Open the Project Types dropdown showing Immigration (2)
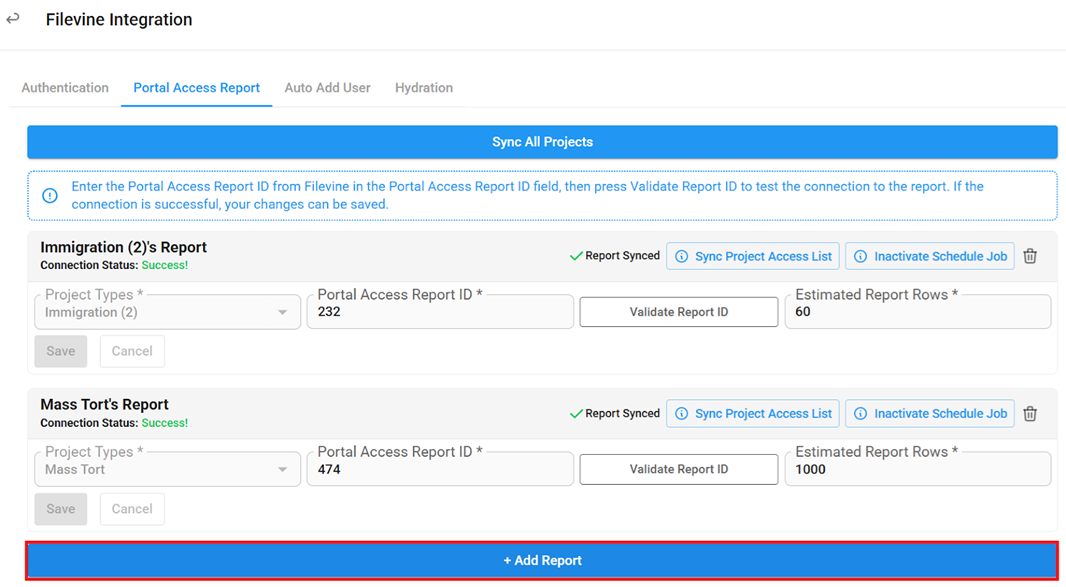1066x587 pixels. (167, 312)
